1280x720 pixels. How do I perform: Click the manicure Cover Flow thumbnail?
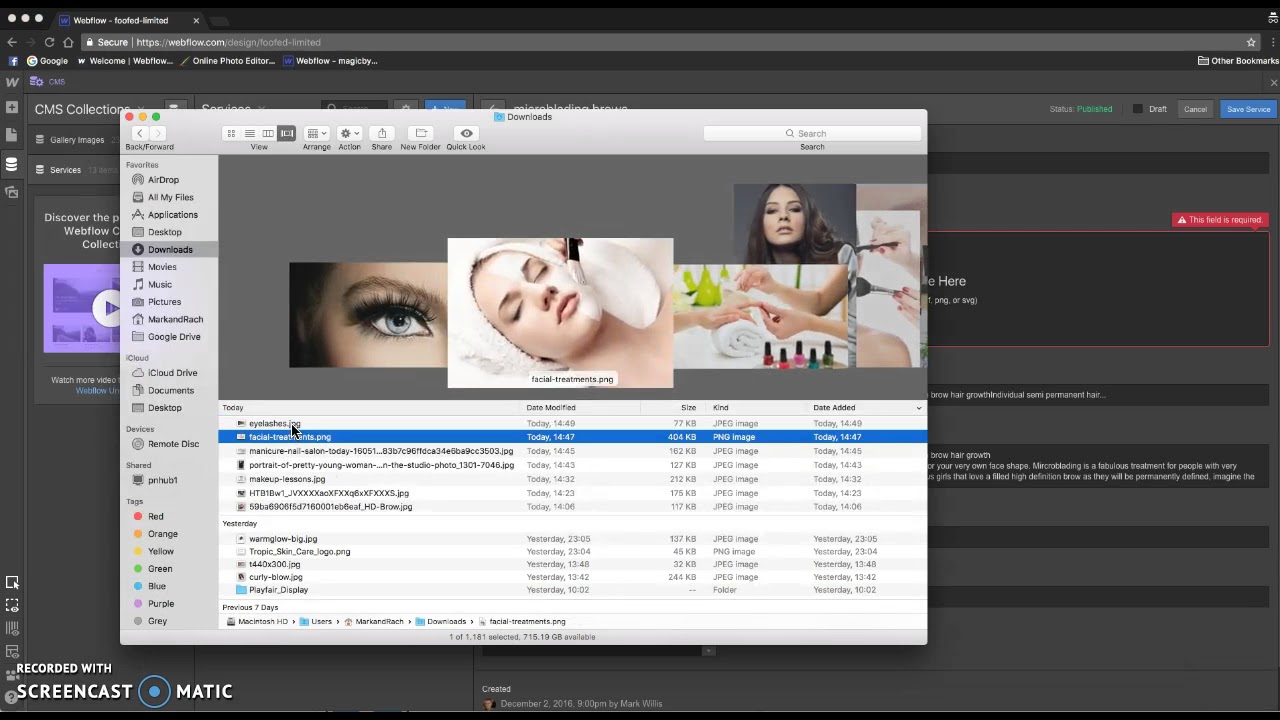click(x=760, y=317)
